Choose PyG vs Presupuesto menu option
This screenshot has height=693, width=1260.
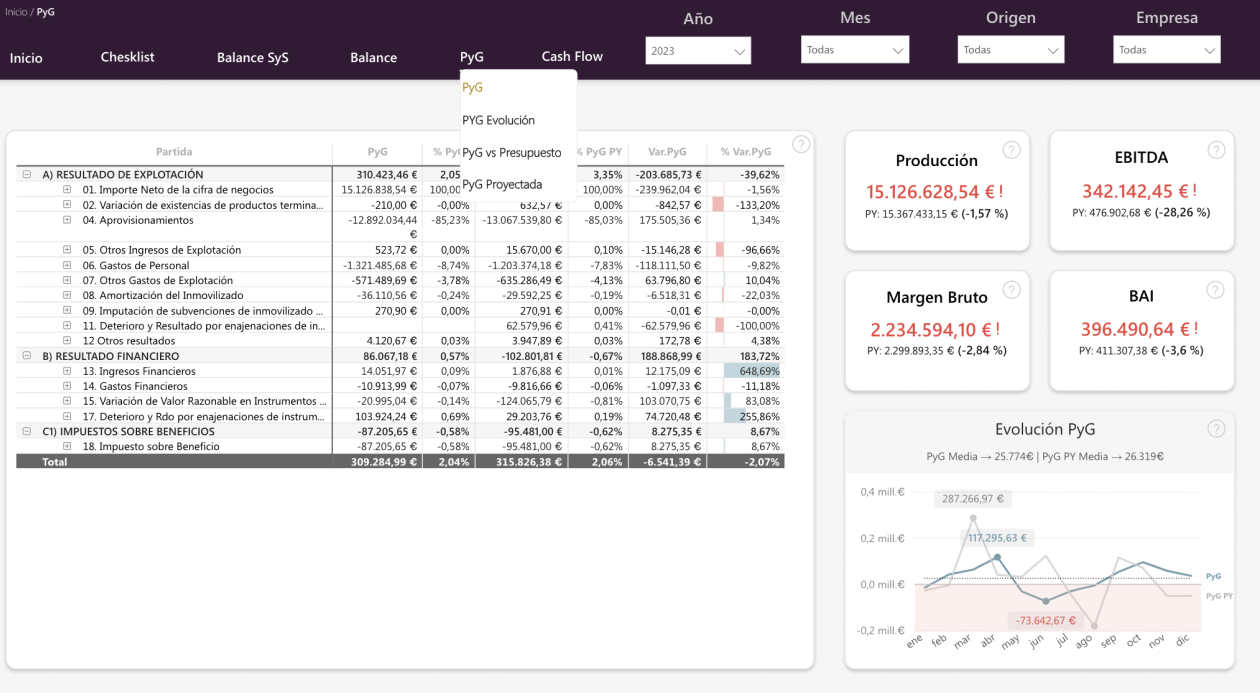(514, 153)
